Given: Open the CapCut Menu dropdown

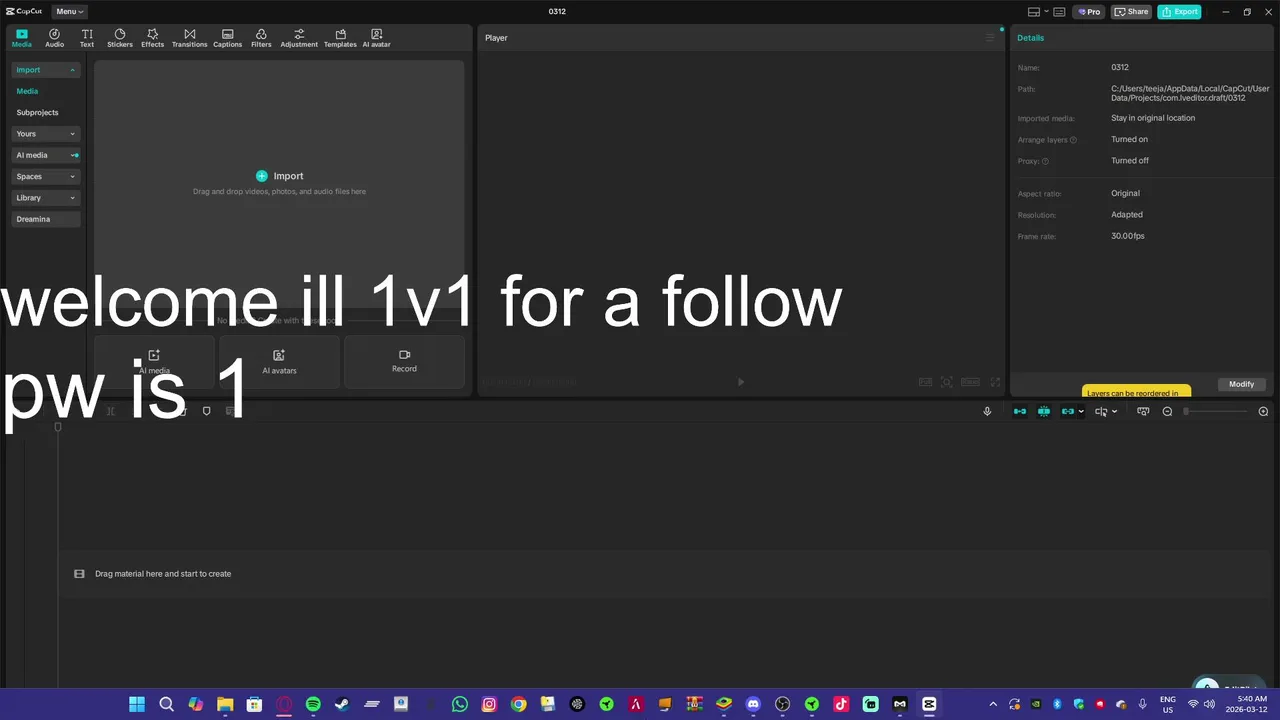Looking at the screenshot, I should tap(69, 11).
